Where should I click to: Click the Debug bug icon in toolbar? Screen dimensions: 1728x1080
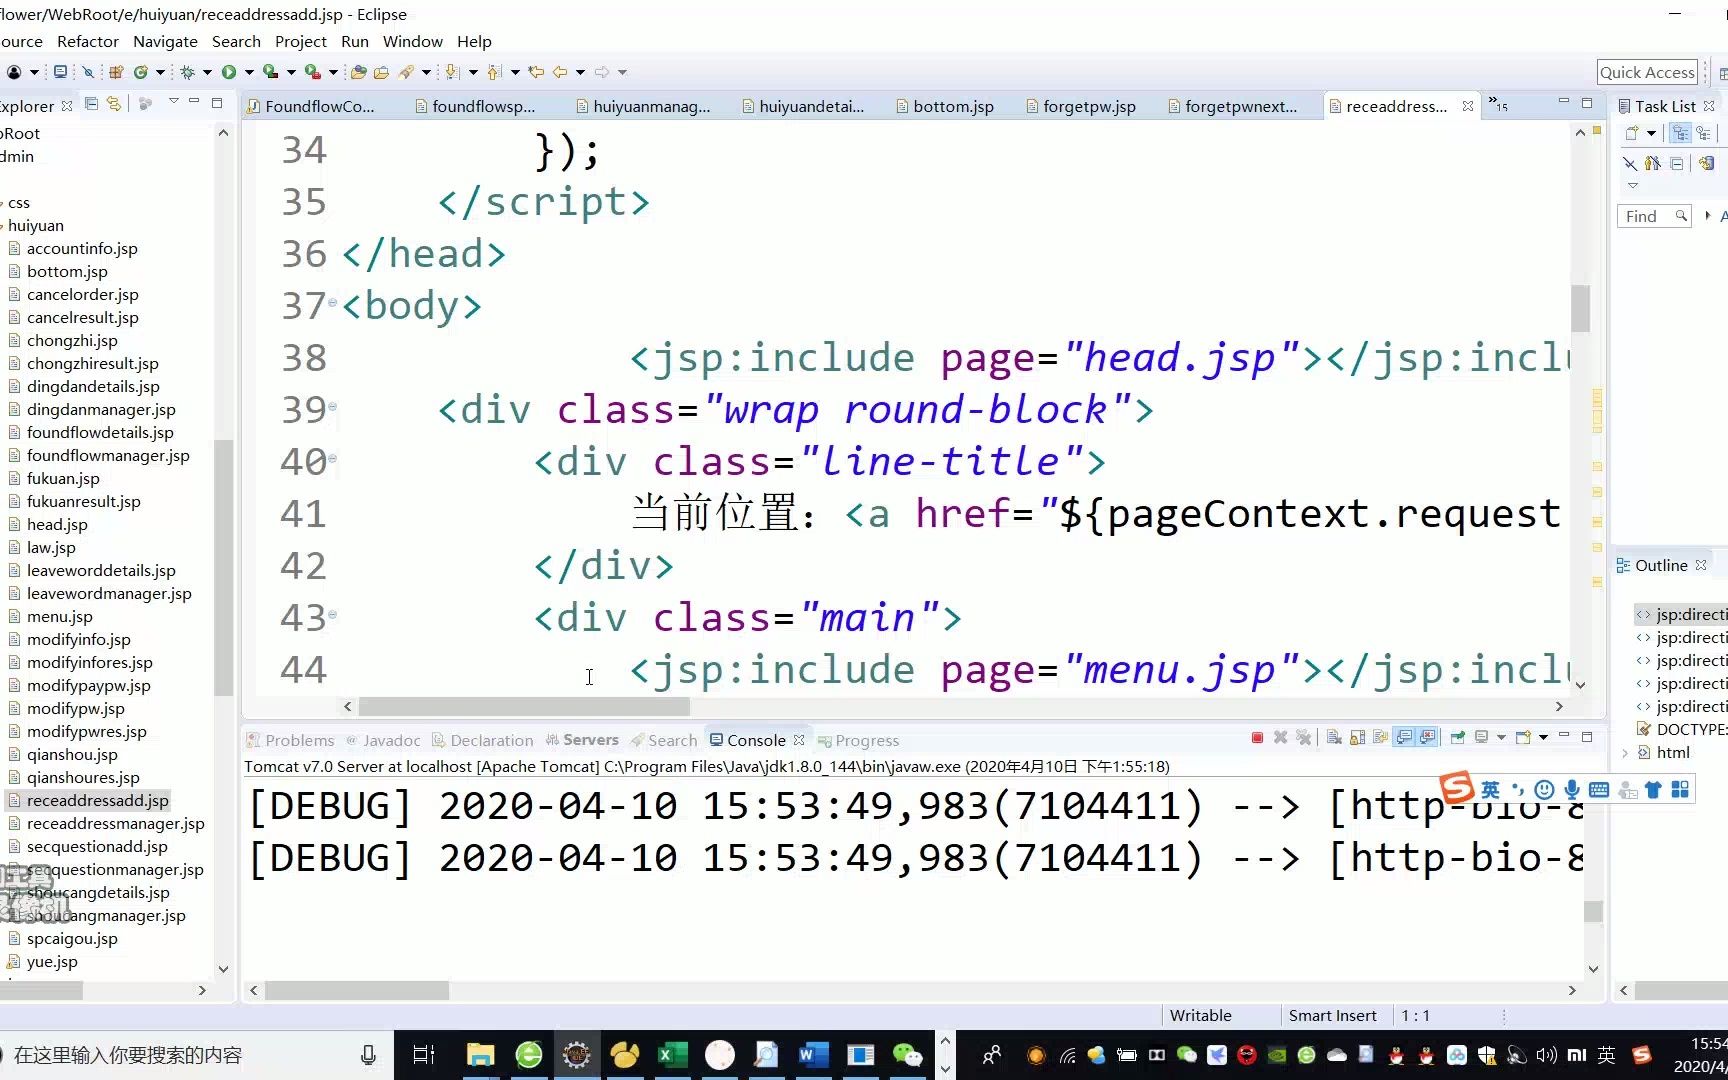[187, 72]
